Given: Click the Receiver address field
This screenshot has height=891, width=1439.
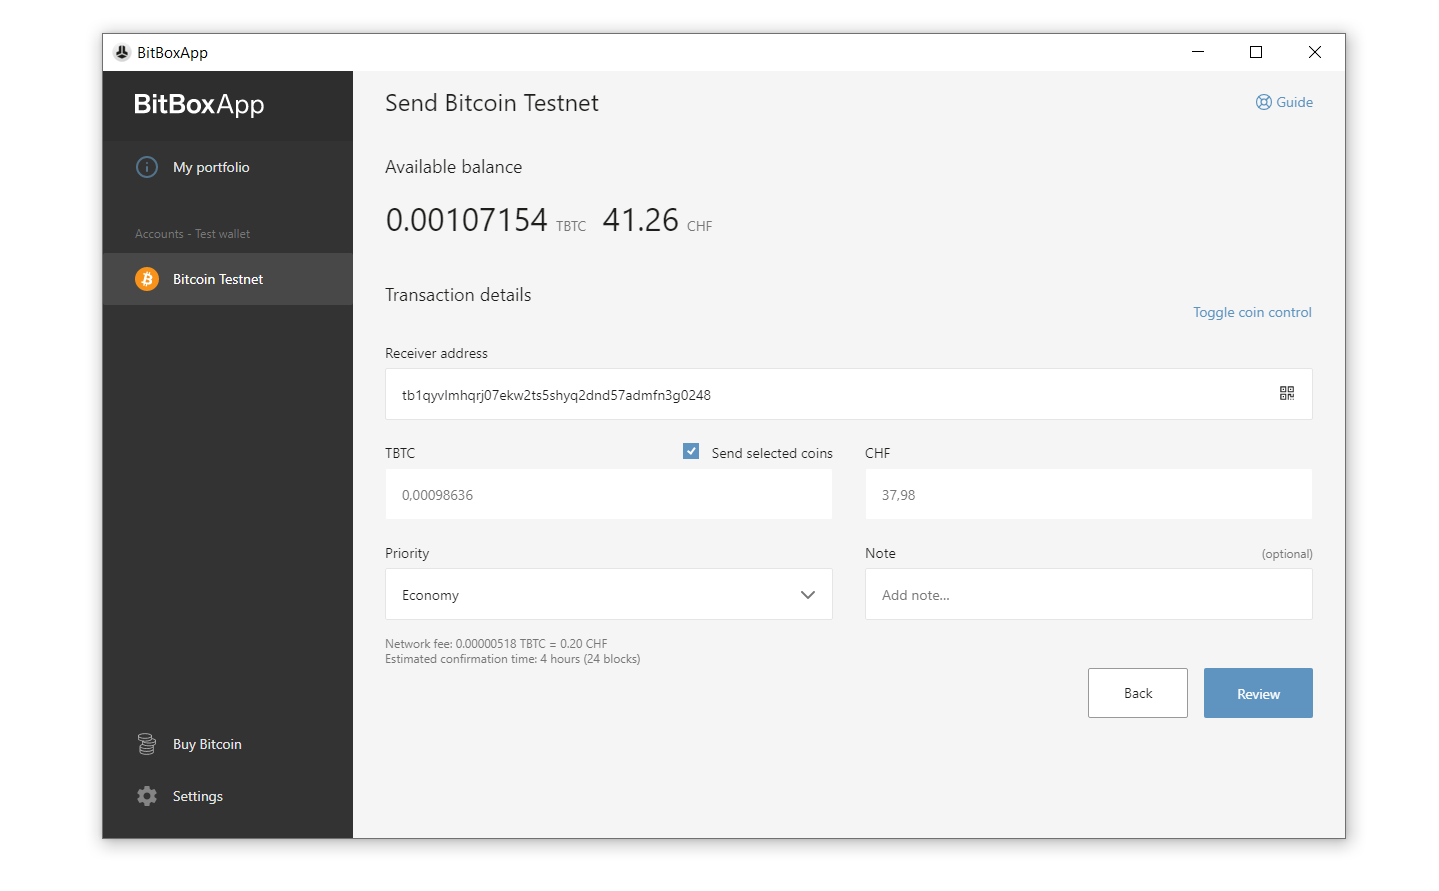Looking at the screenshot, I should tap(849, 394).
